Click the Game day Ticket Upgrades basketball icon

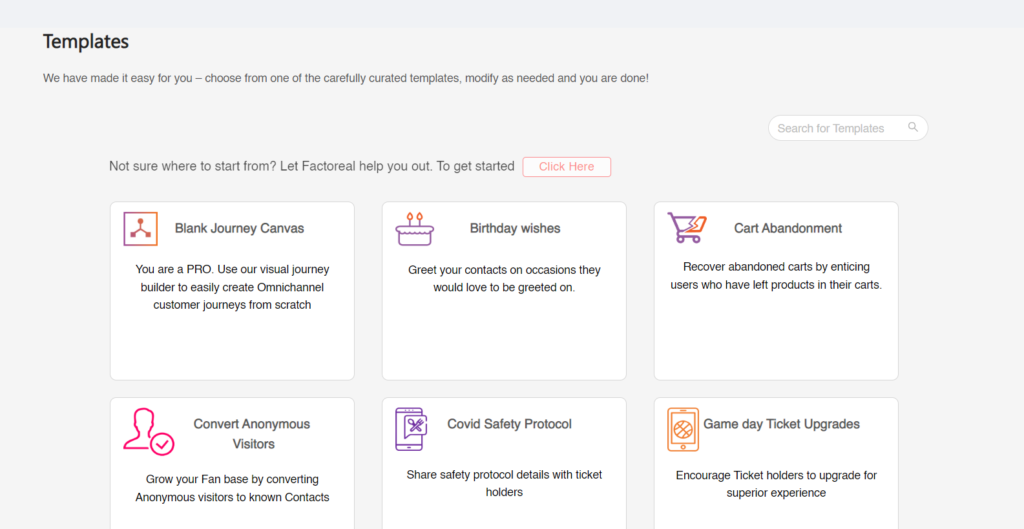(x=683, y=429)
